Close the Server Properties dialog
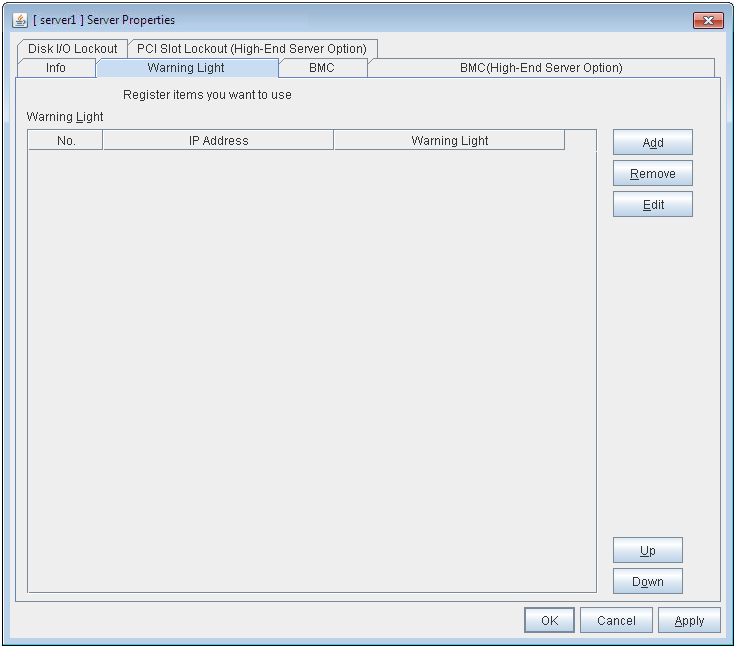 coord(708,21)
